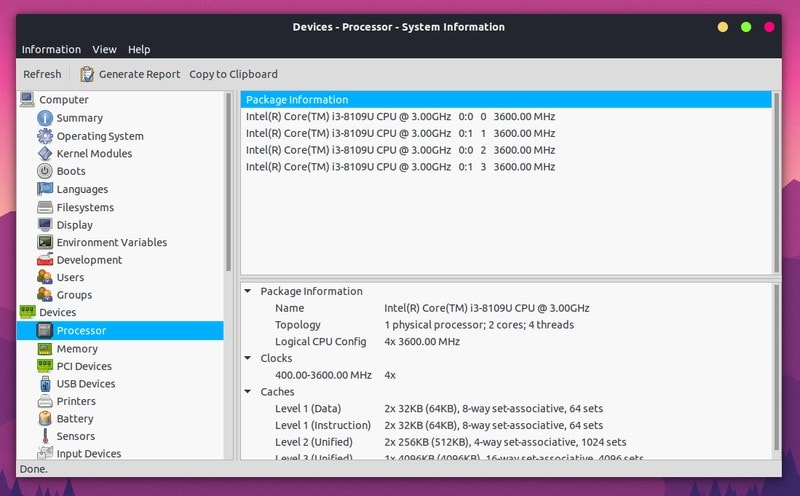Click the USB Devices icon
This screenshot has width=800, height=496.
click(45, 384)
